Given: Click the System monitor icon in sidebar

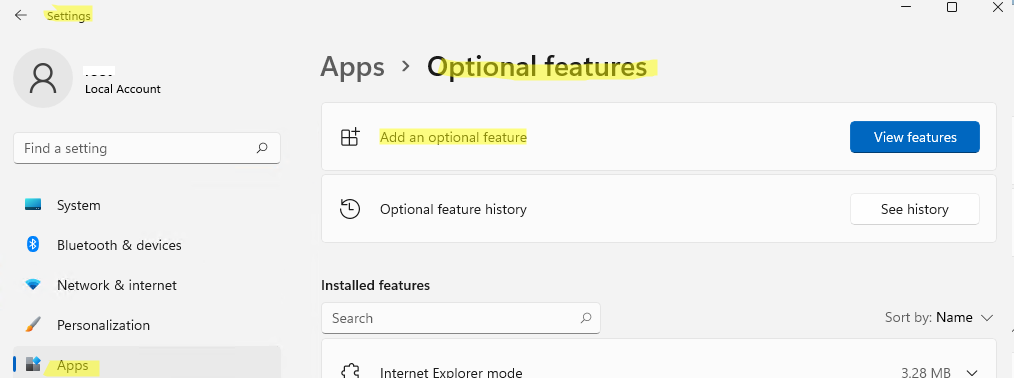Looking at the screenshot, I should click(33, 205).
